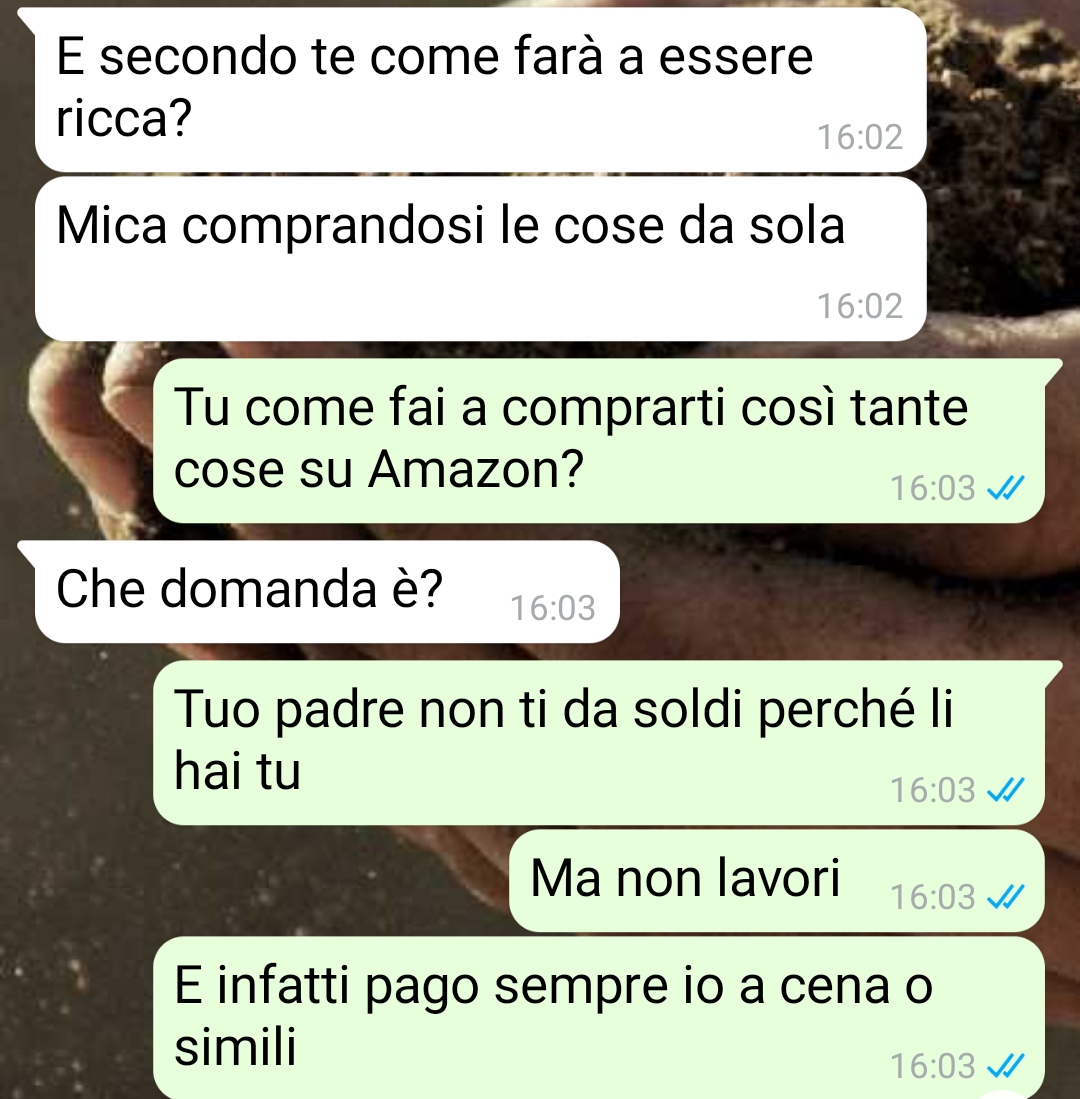
Task: Tap the 16:02 timestamp on the first message
Action: pyautogui.click(x=860, y=137)
